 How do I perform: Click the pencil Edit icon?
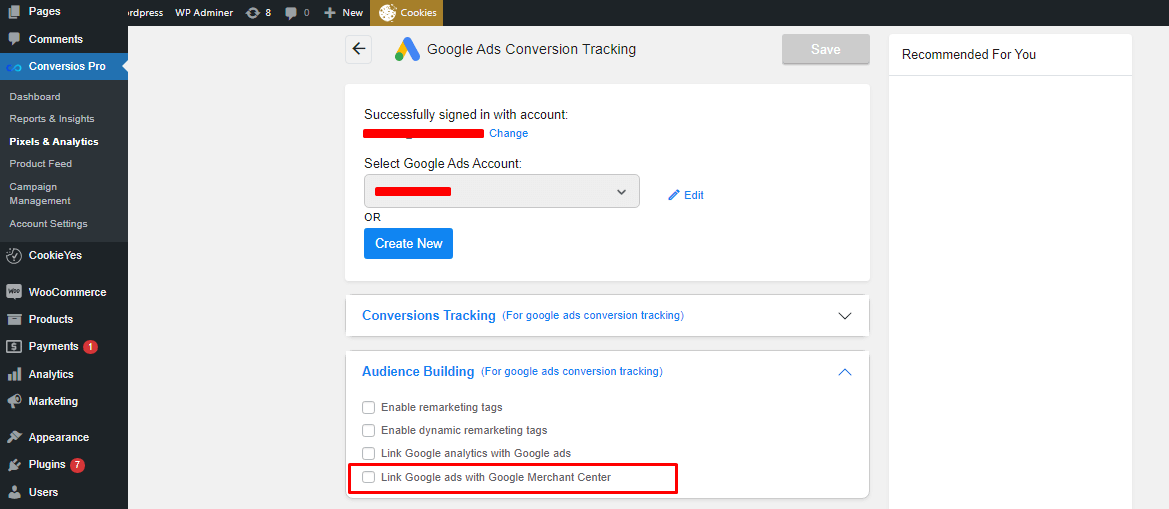click(x=674, y=195)
